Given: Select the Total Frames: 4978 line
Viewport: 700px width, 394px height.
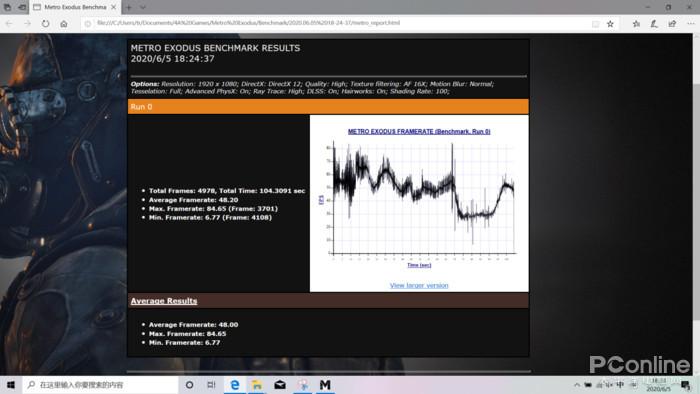Looking at the screenshot, I should [227, 191].
